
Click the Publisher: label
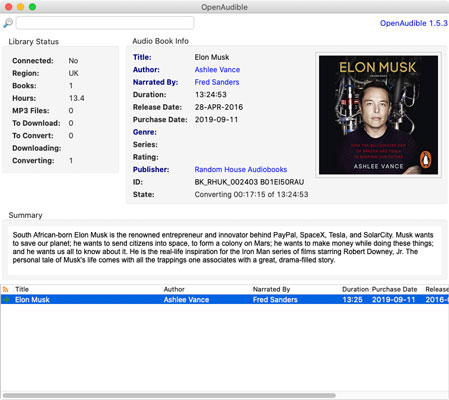tap(151, 169)
